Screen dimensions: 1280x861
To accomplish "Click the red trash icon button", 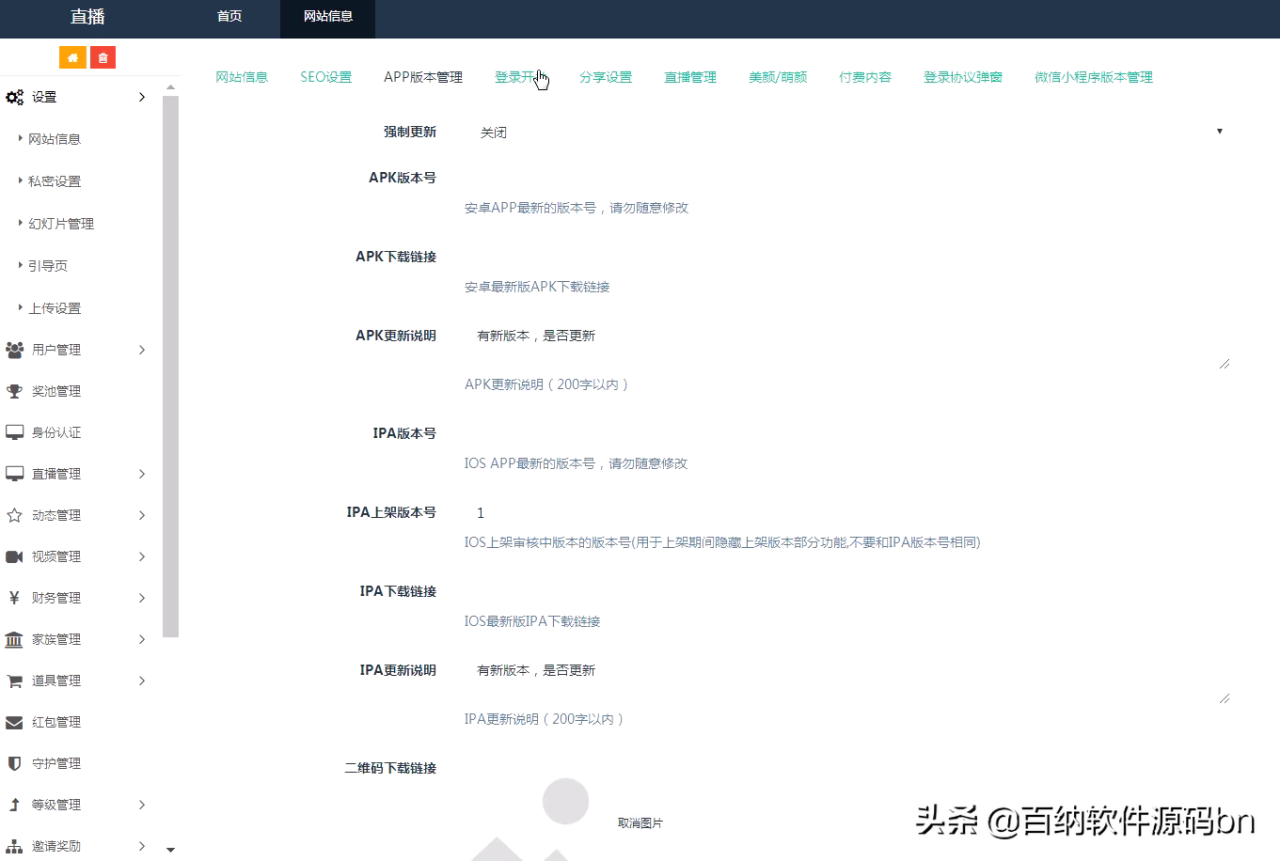I will tap(103, 57).
